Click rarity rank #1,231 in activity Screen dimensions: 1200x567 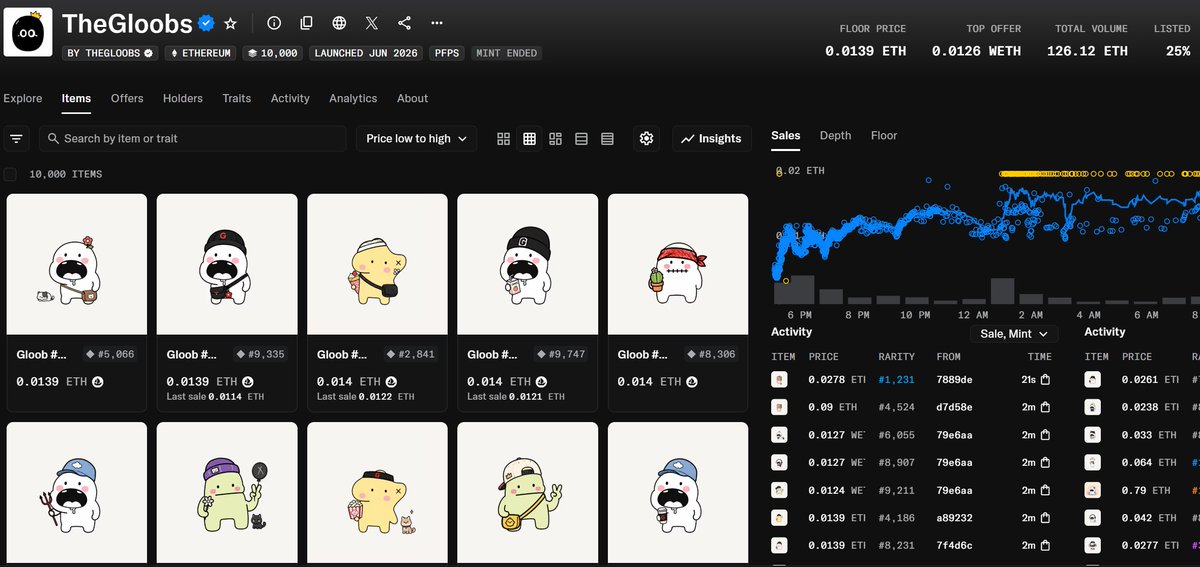pos(896,380)
